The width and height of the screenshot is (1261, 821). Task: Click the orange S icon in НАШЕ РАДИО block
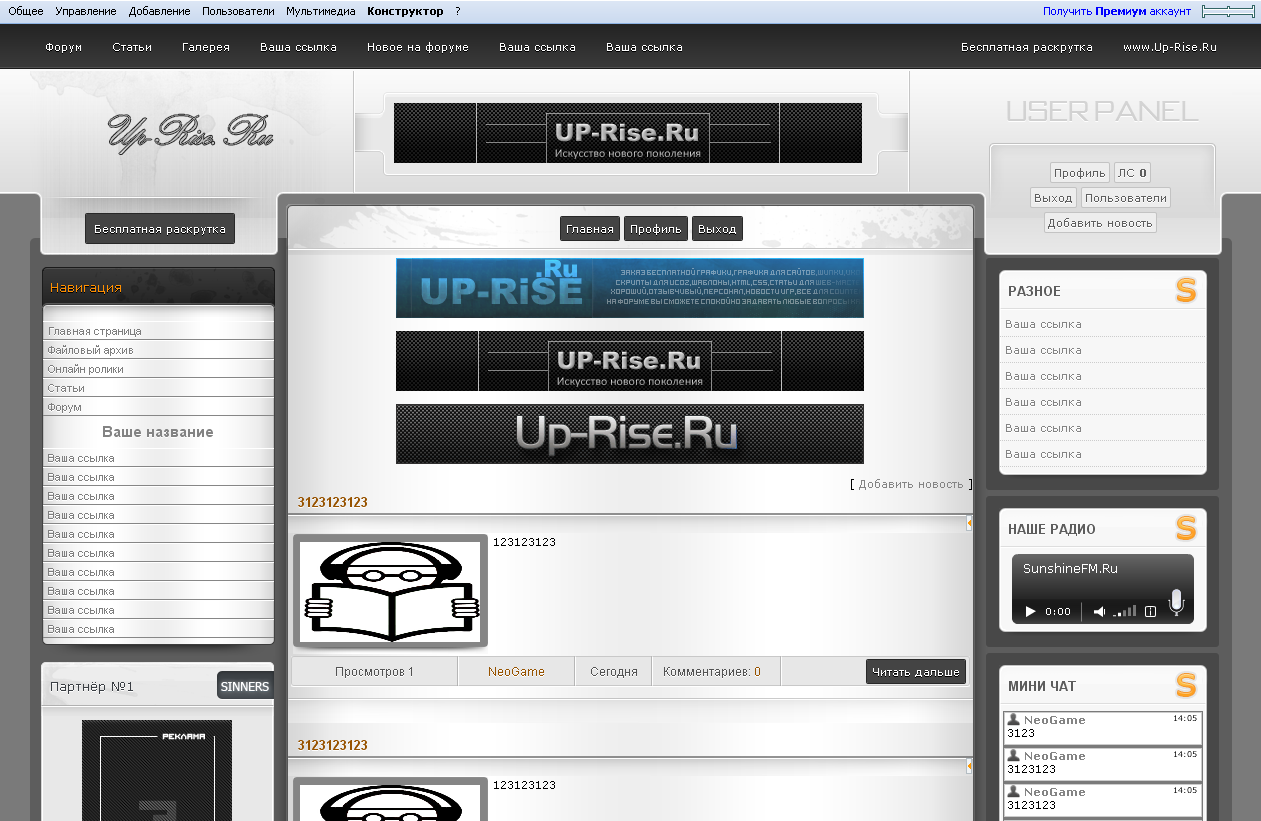click(x=1185, y=528)
